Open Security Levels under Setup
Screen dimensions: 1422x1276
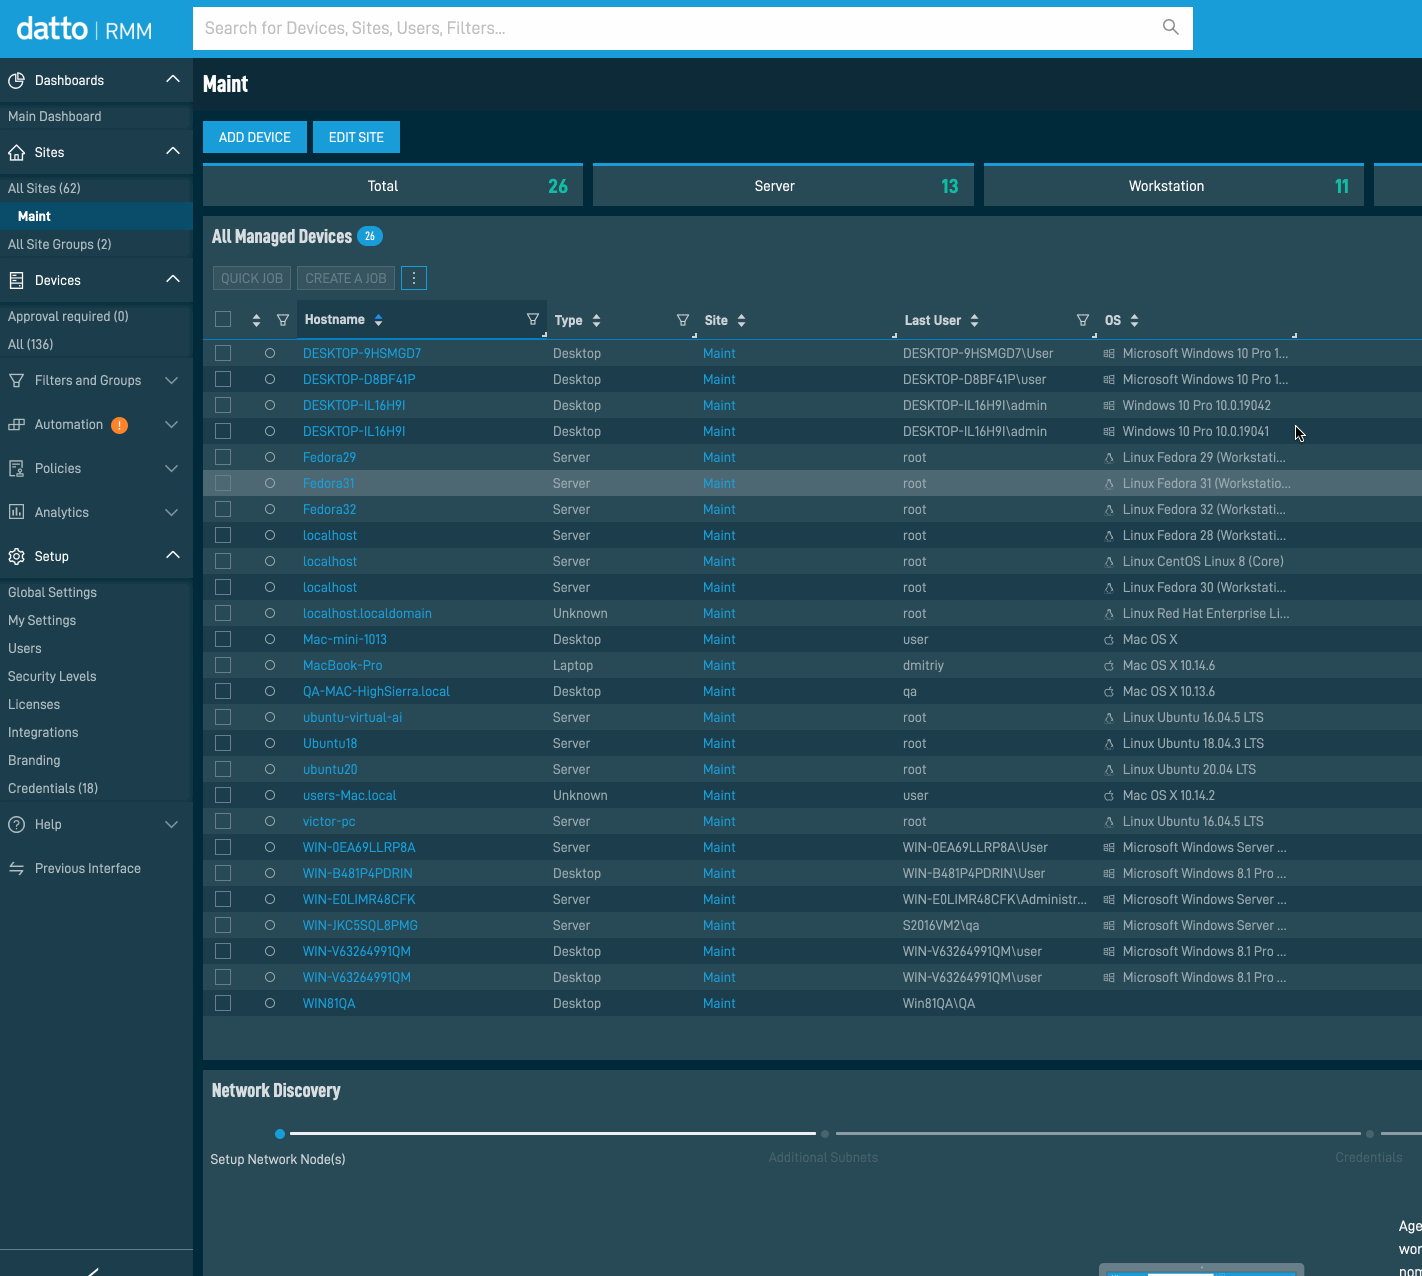(x=52, y=676)
